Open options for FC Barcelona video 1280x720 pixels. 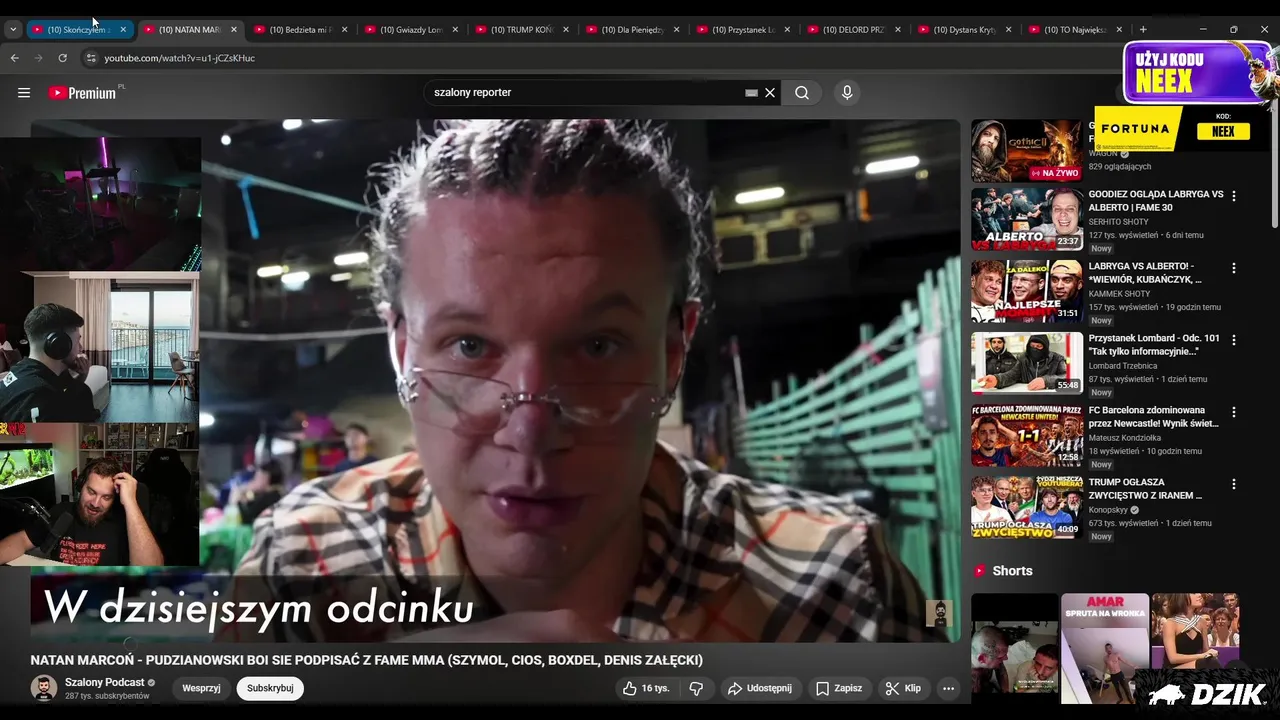click(1233, 412)
